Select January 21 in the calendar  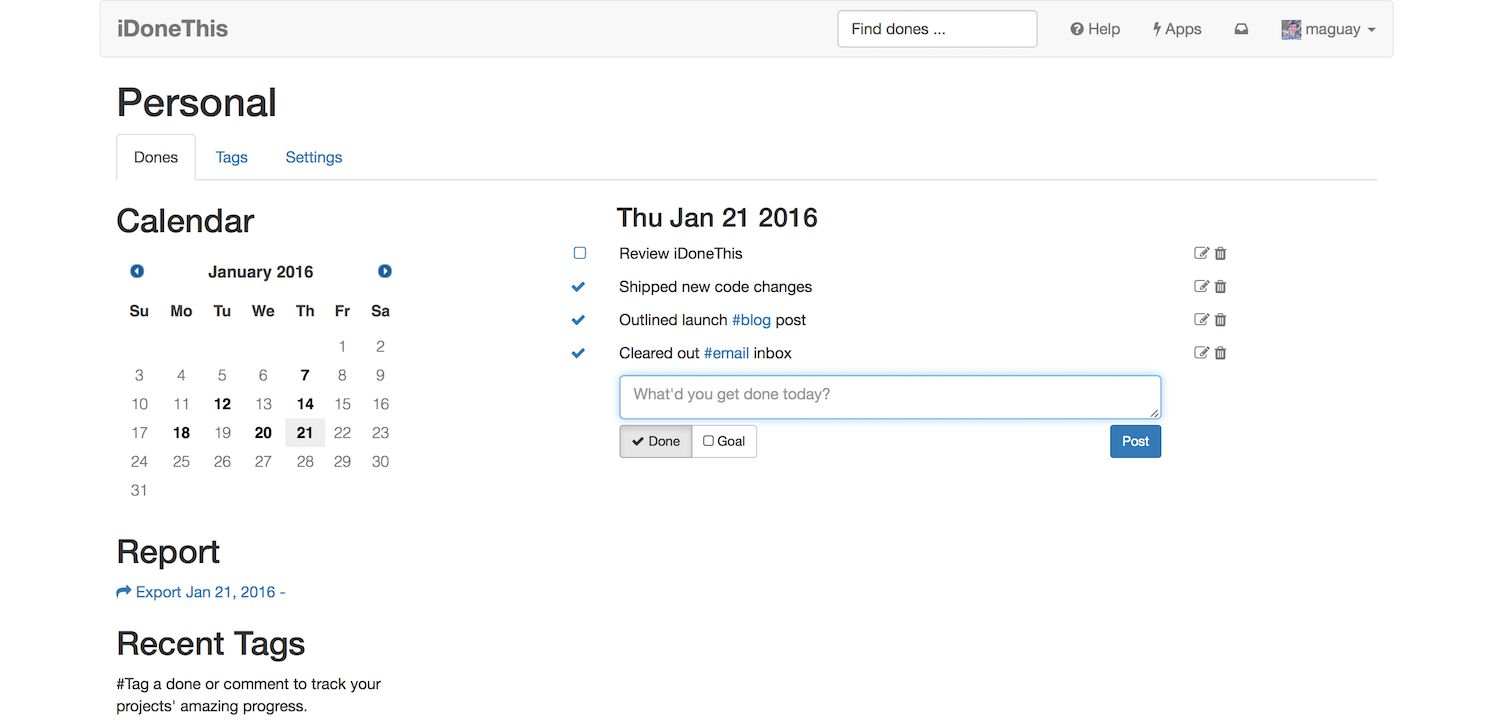point(305,433)
